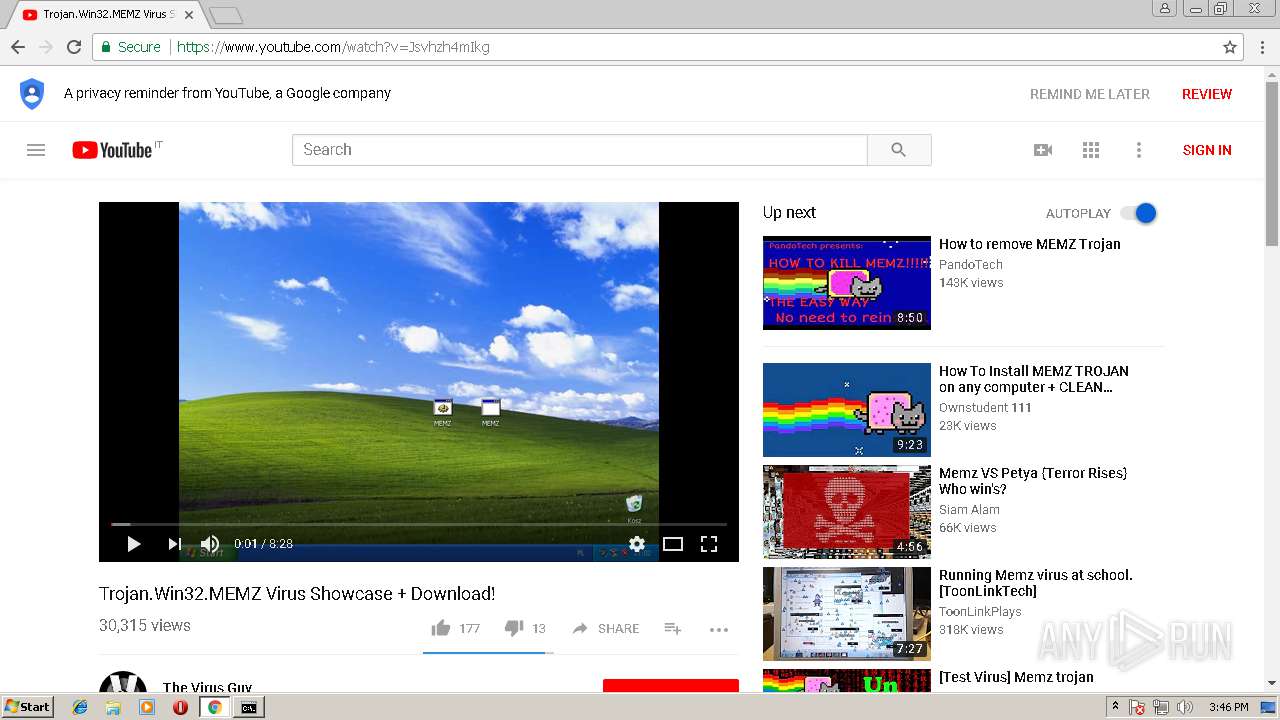Click the search magnifier button
Image resolution: width=1280 pixels, height=720 pixels.
tap(899, 150)
